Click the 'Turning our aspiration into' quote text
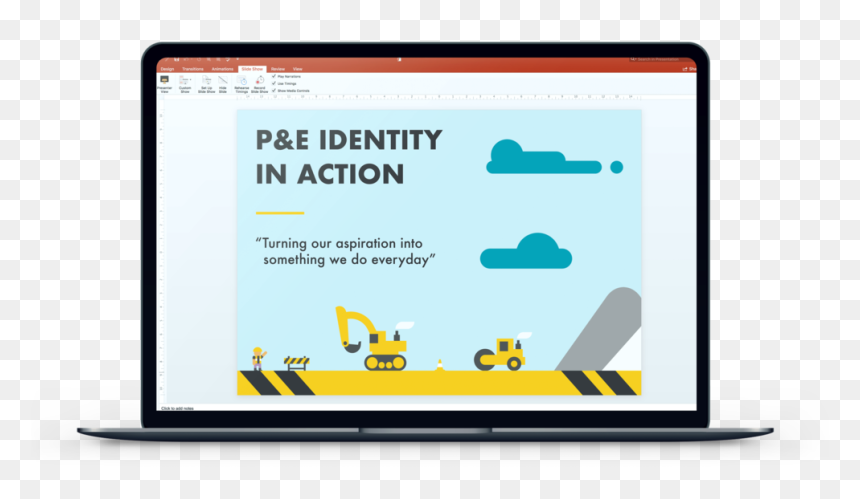This screenshot has width=860, height=499. [x=339, y=243]
